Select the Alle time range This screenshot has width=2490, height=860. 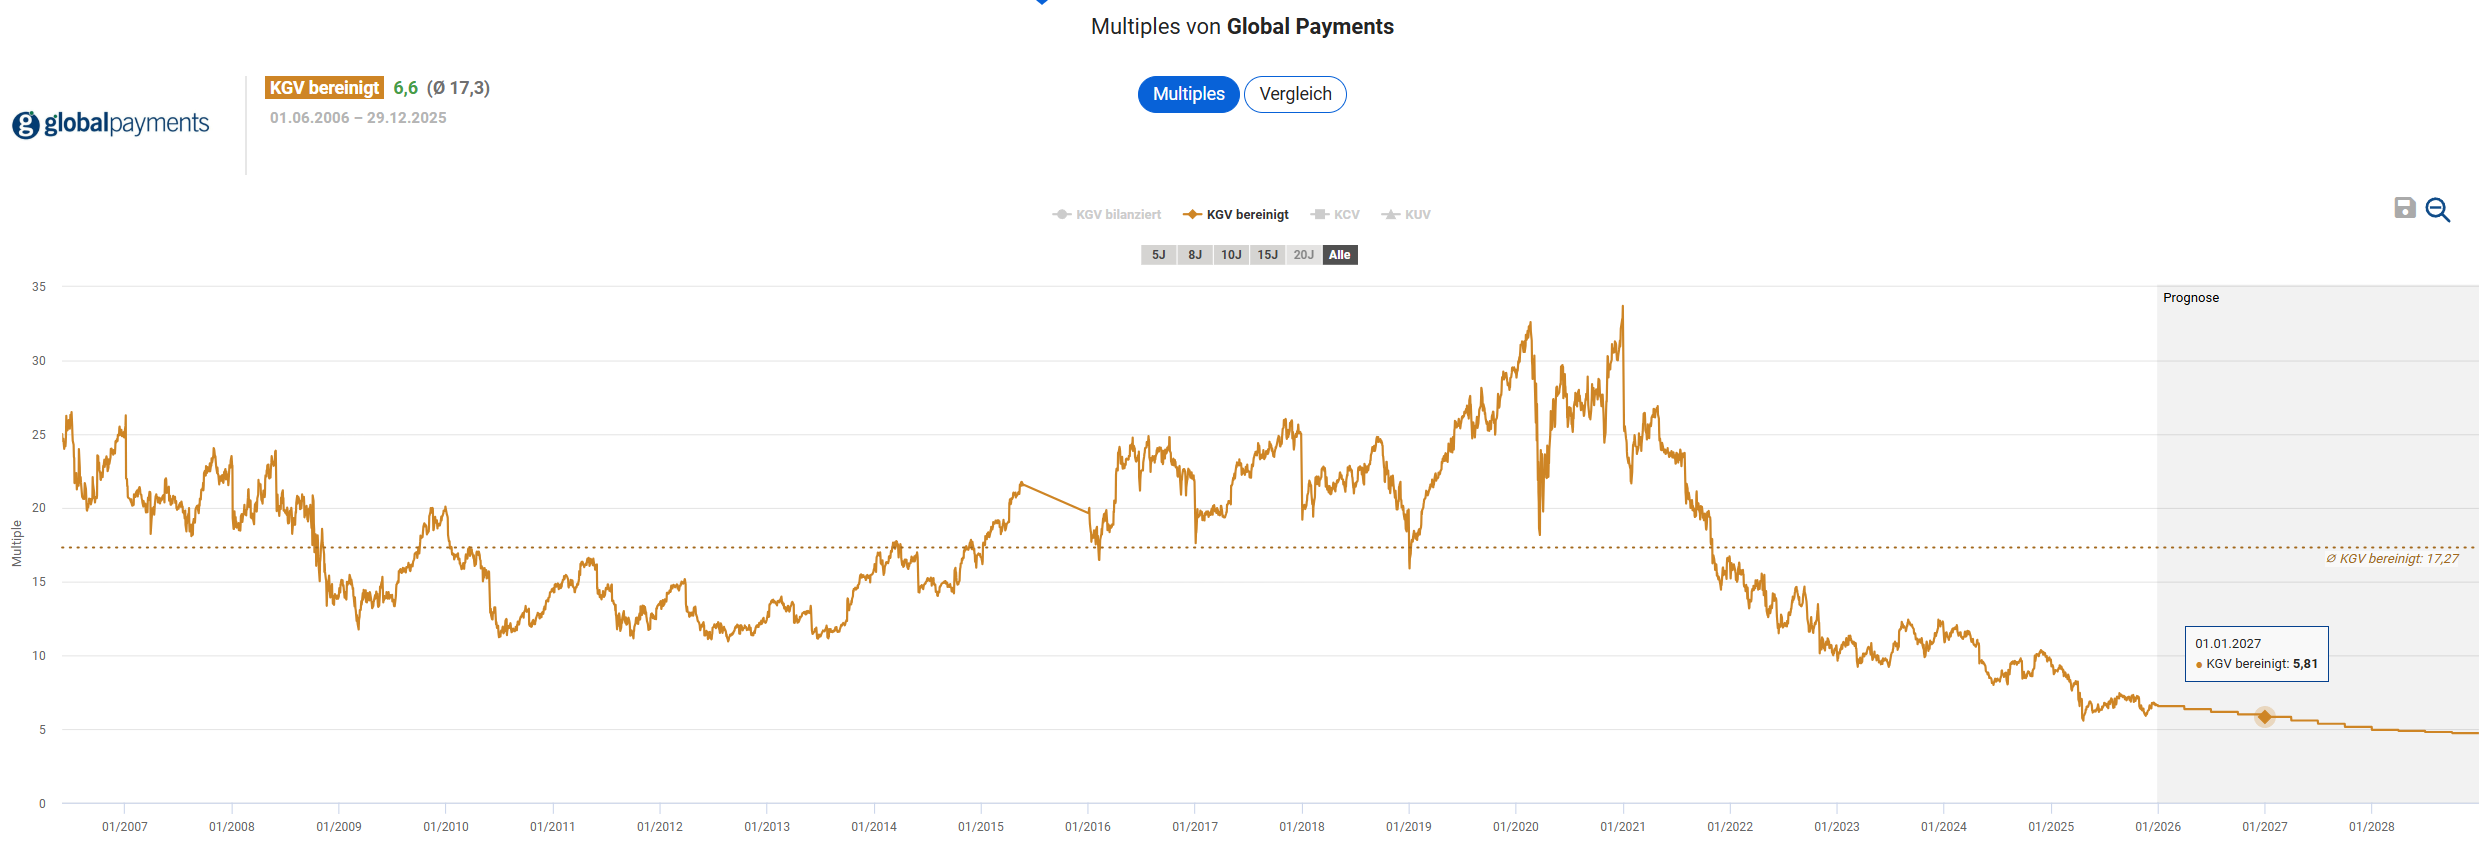coord(1340,255)
